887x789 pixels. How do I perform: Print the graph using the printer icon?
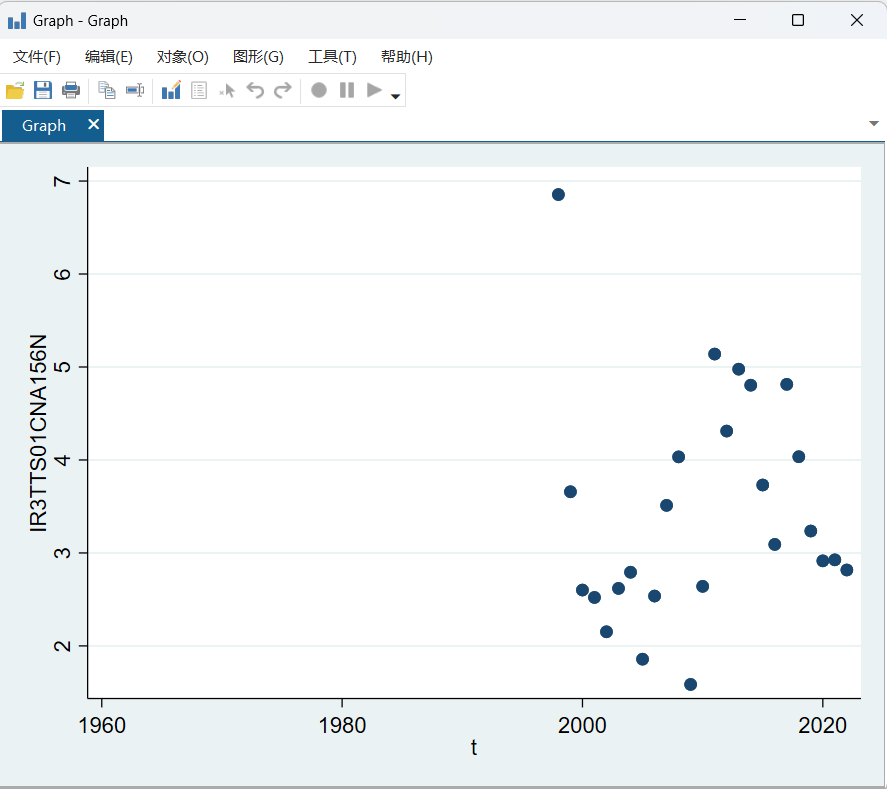click(x=71, y=91)
